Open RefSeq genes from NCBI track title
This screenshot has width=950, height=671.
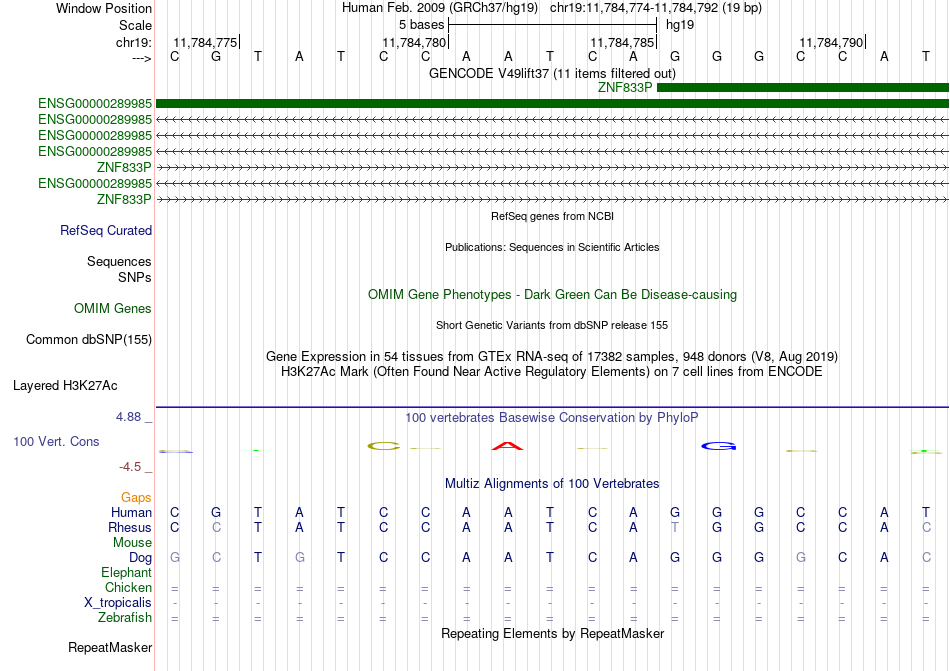(552, 216)
